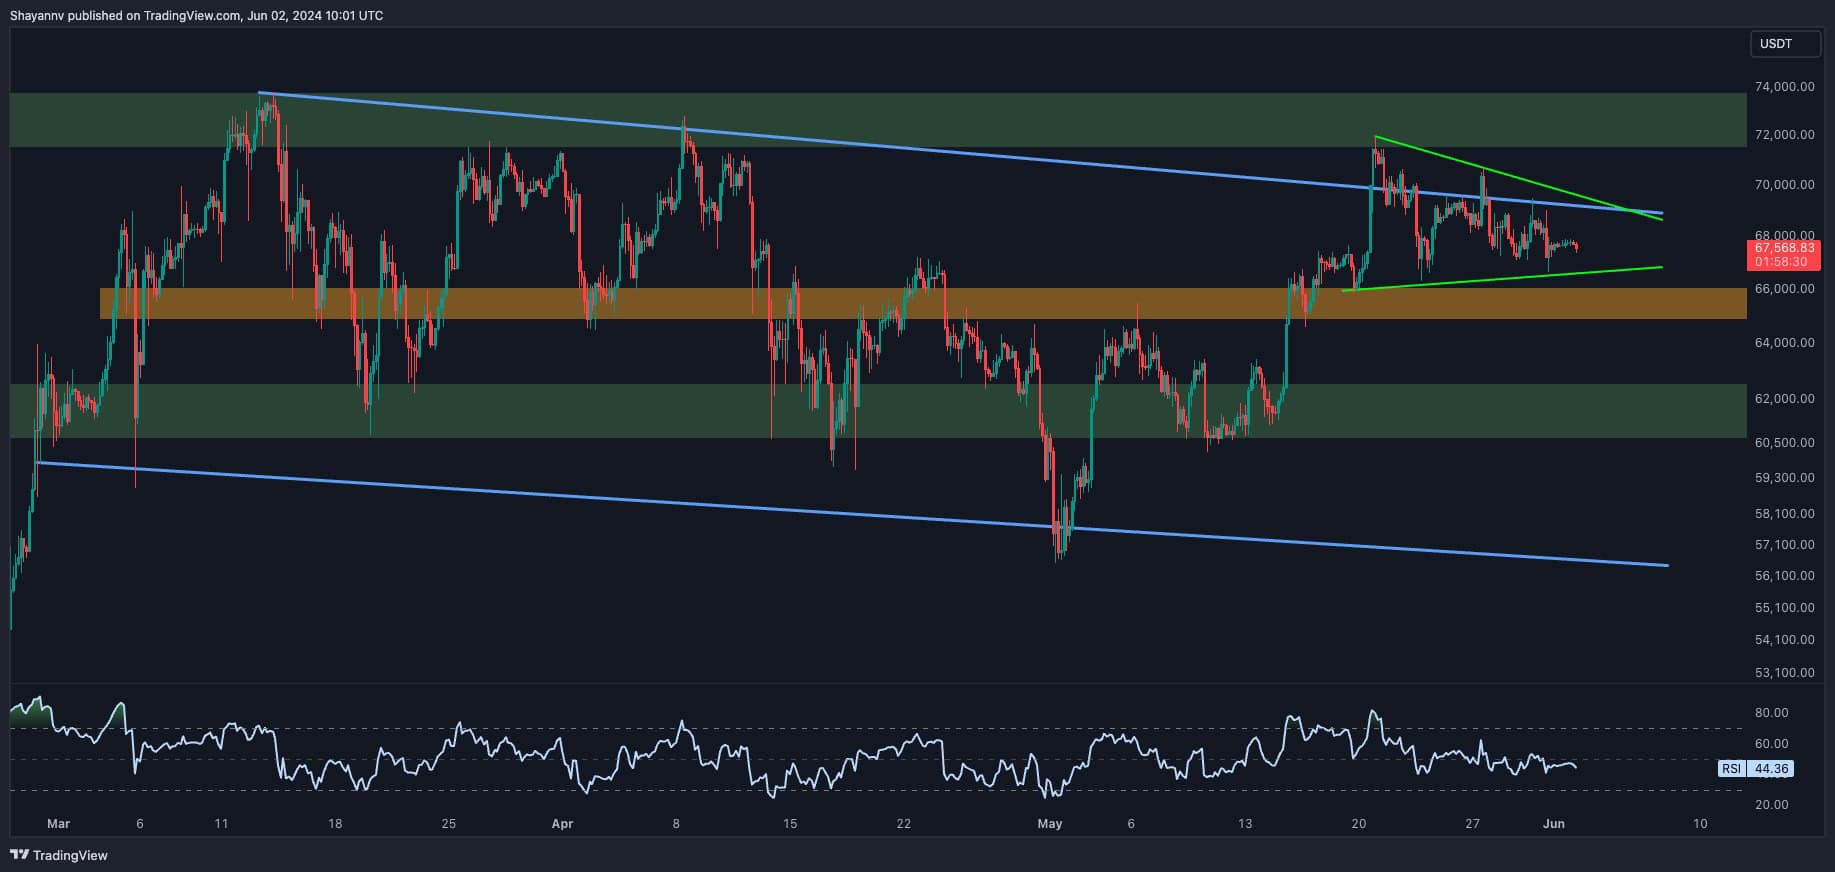Viewport: 1835px width, 872px height.
Task: Click the orange support zone band
Action: point(923,304)
